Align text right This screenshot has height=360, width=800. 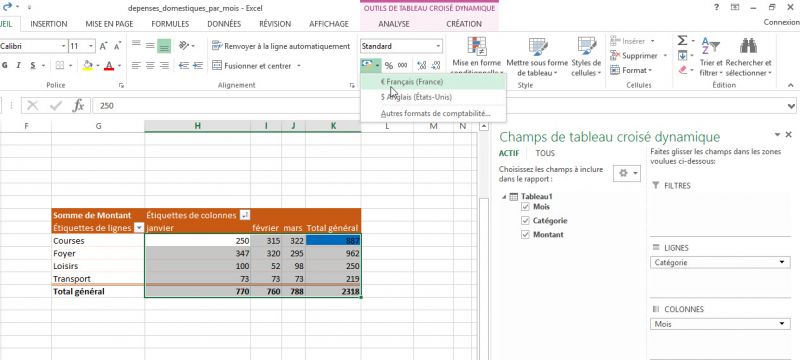(164, 65)
